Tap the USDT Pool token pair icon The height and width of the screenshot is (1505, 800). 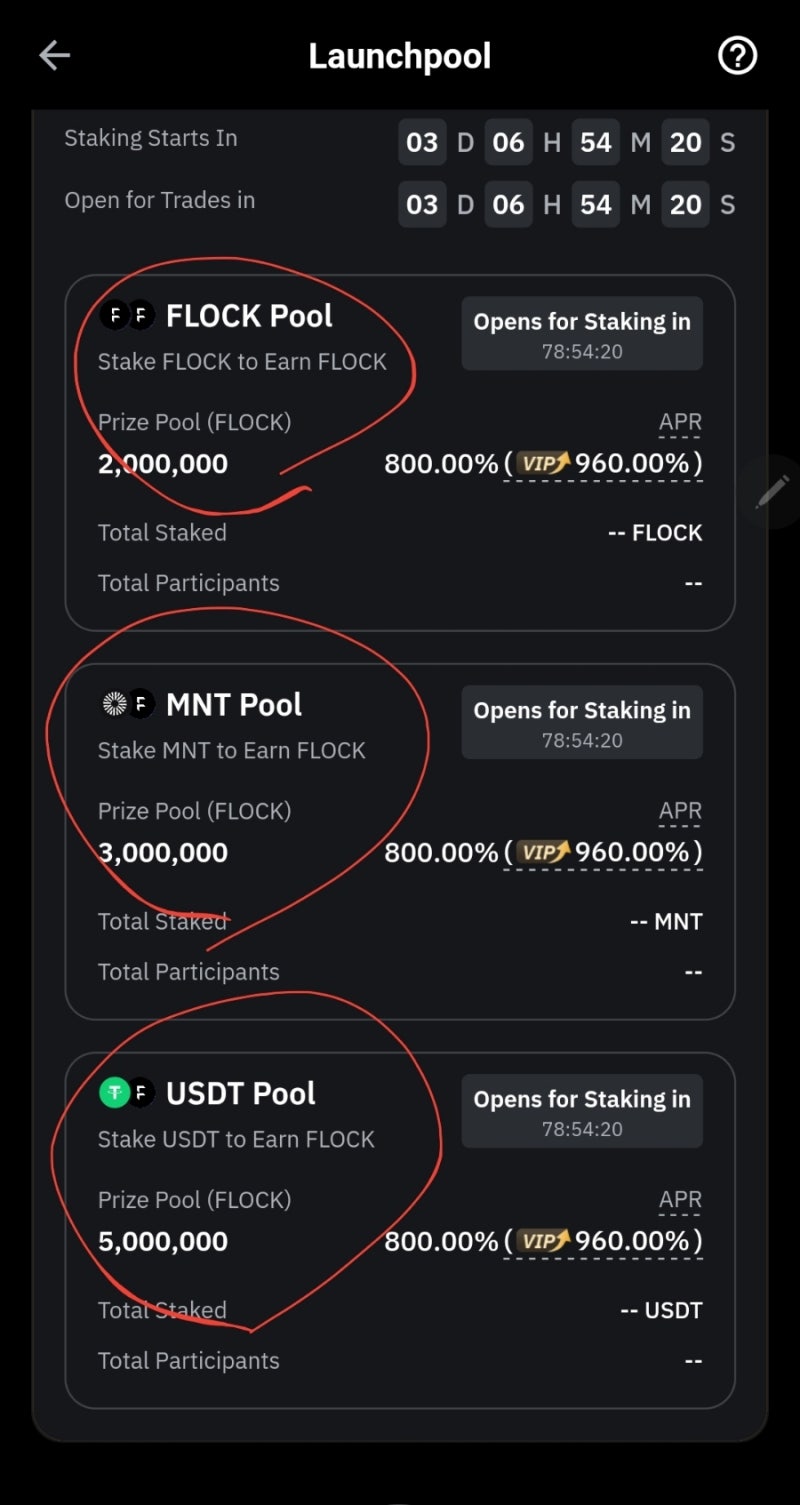point(127,1094)
